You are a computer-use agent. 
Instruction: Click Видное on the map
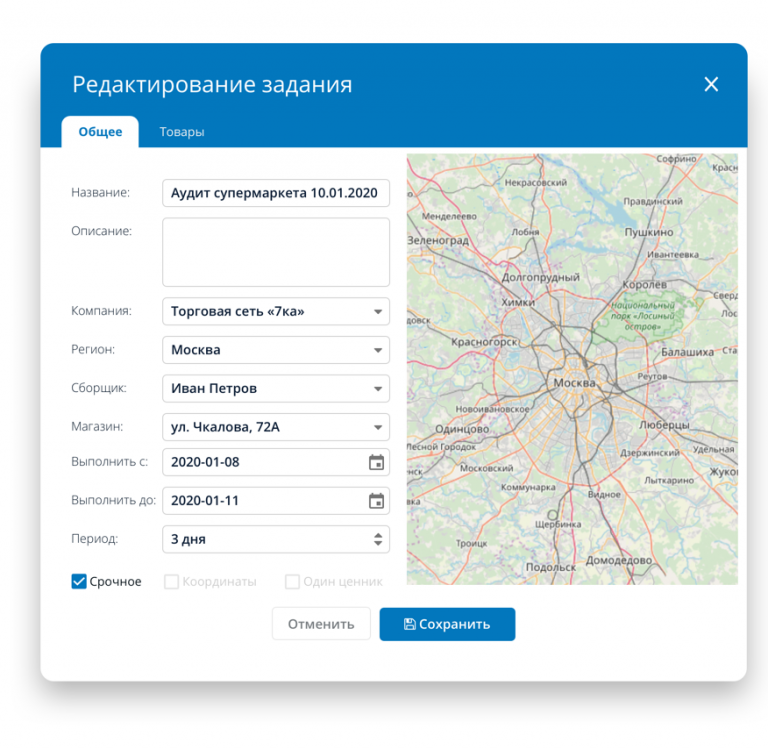click(x=604, y=495)
